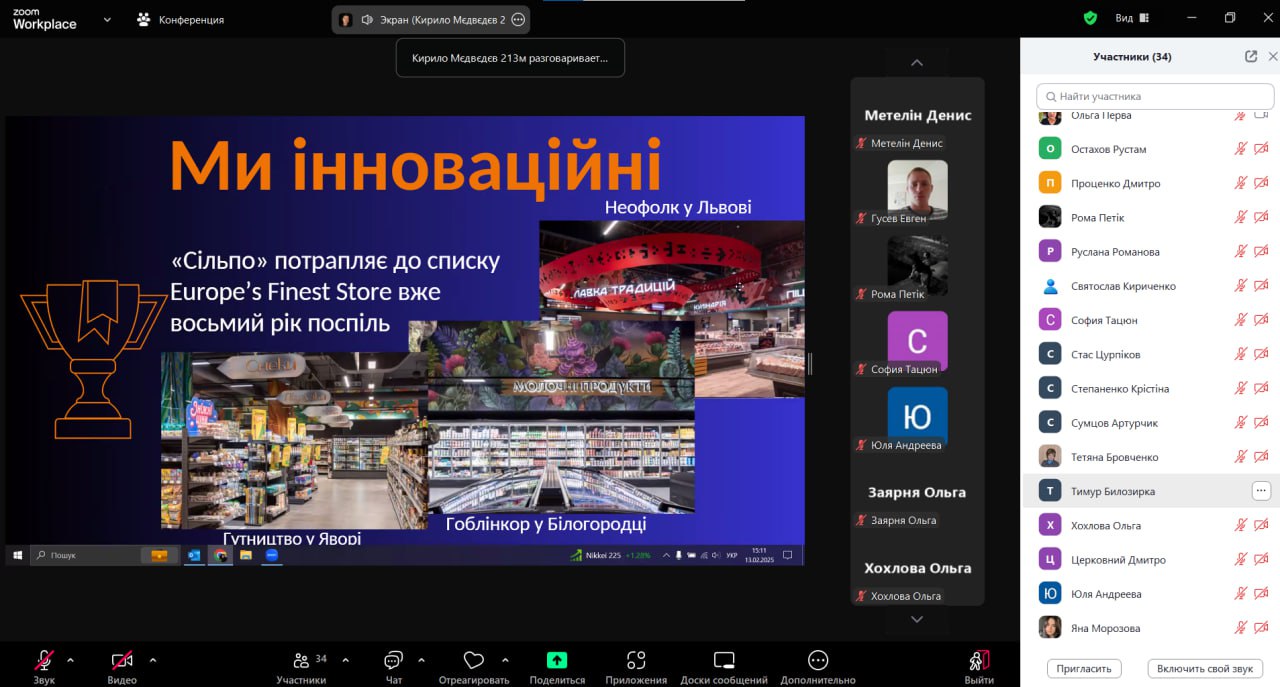
Task: Open the Дополнительно more options button
Action: pos(818,667)
